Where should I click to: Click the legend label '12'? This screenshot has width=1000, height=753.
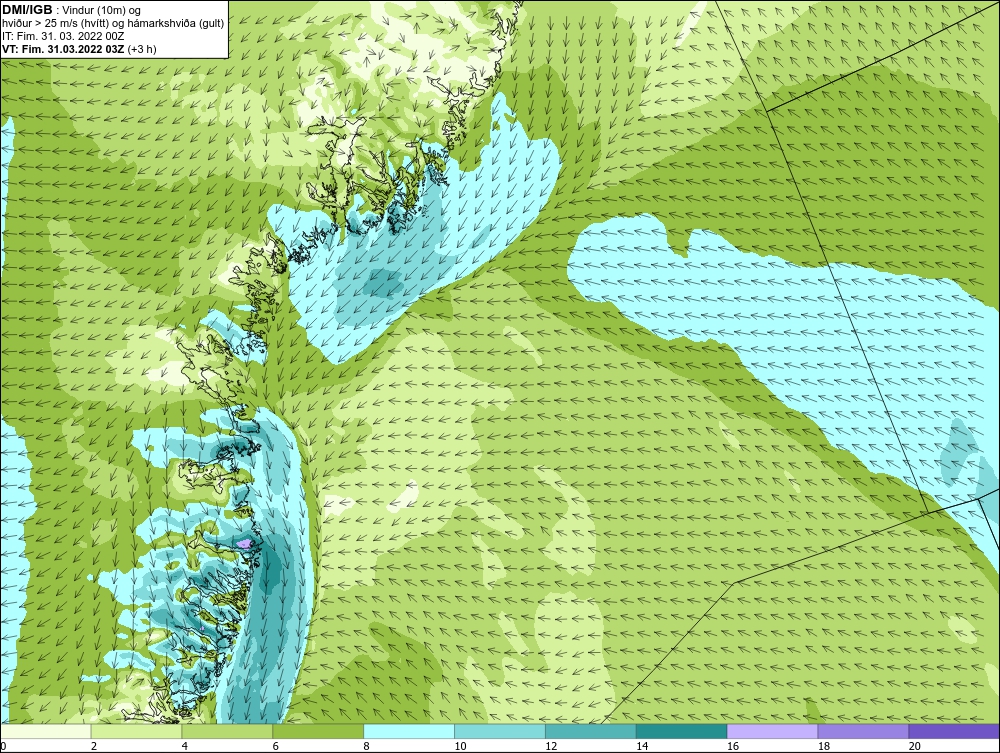pos(551,746)
